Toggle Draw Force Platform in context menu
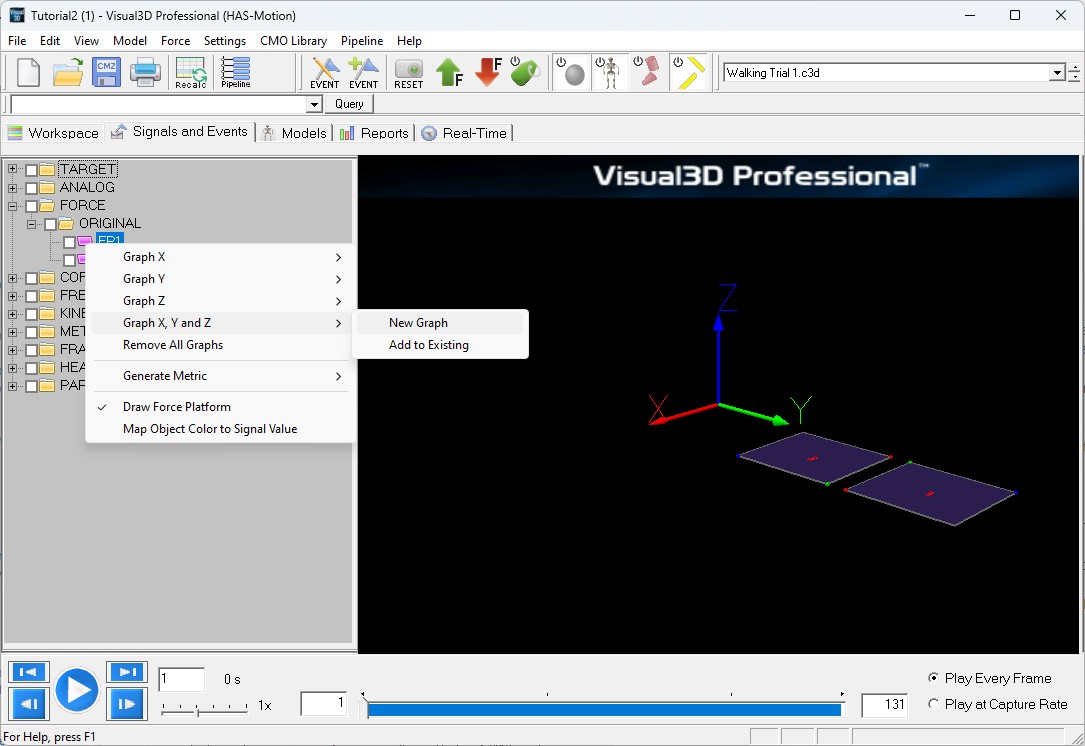This screenshot has width=1085, height=746. [x=220, y=407]
